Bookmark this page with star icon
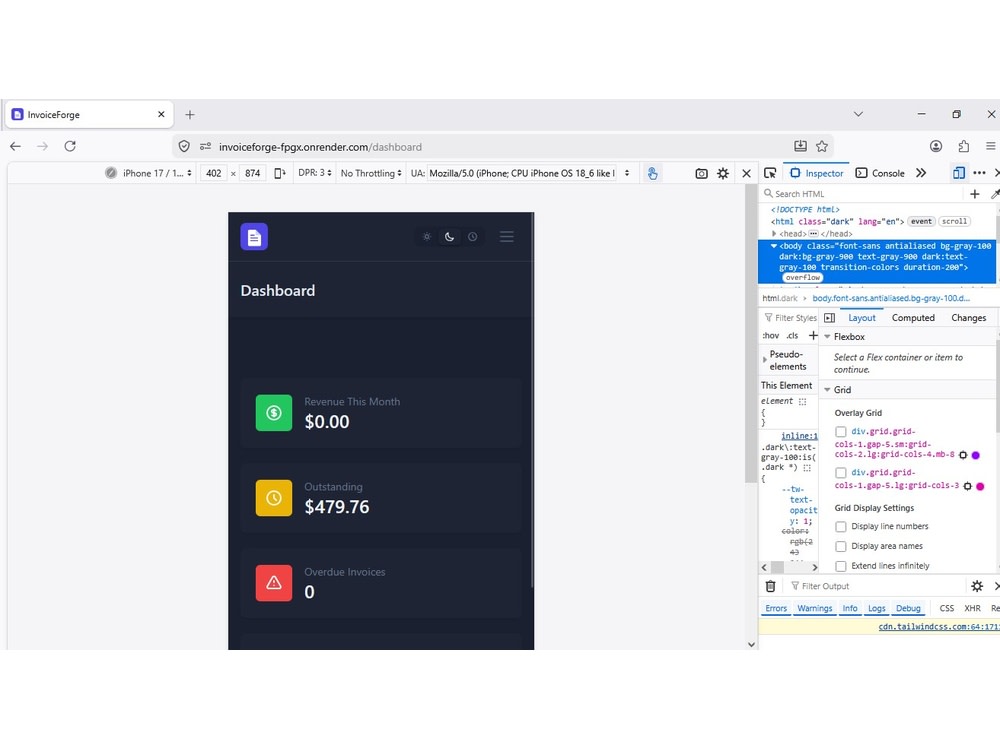The height and width of the screenshot is (750, 1000). point(822,146)
